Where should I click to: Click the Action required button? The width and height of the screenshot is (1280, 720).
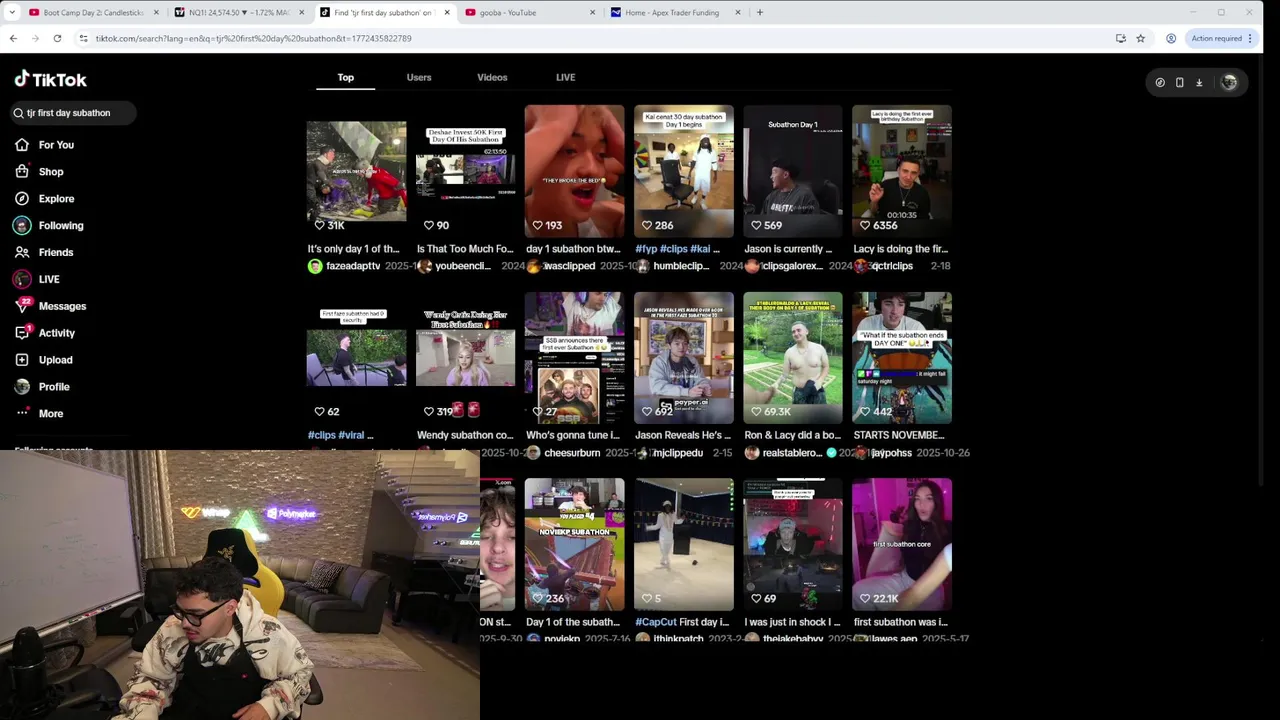[x=1216, y=38]
